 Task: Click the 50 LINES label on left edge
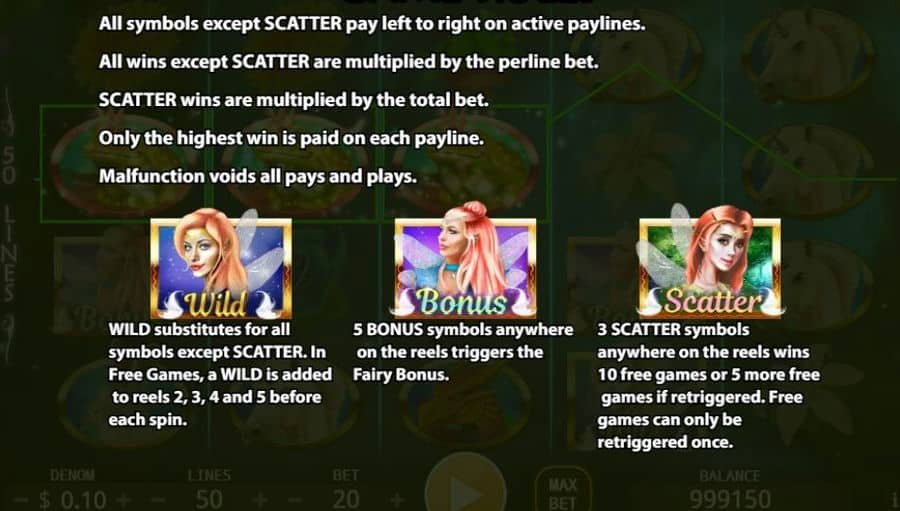click(x=8, y=225)
